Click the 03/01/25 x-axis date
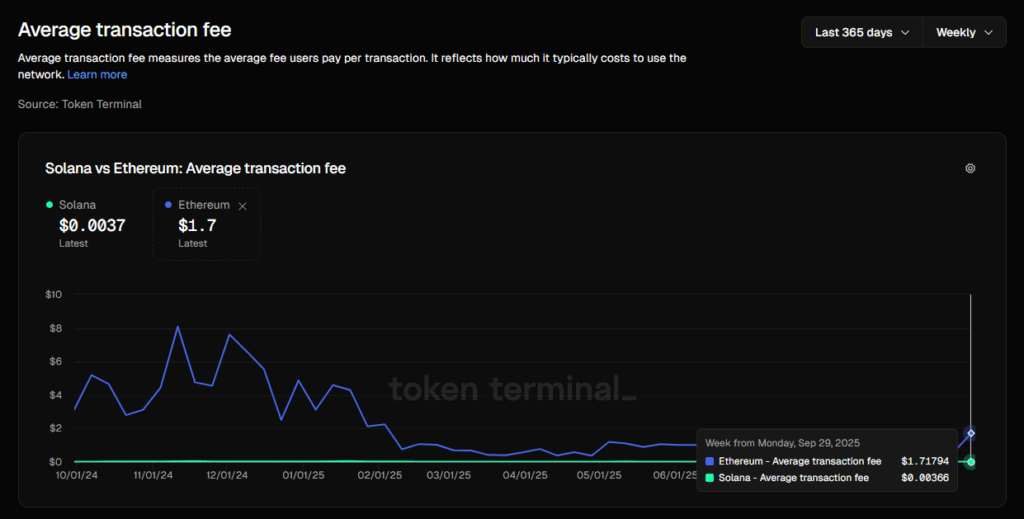1024x519 pixels. pos(449,475)
